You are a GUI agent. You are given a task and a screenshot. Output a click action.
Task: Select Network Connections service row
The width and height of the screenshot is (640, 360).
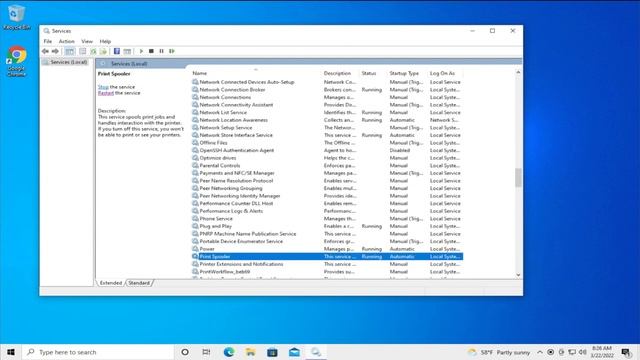[327, 97]
